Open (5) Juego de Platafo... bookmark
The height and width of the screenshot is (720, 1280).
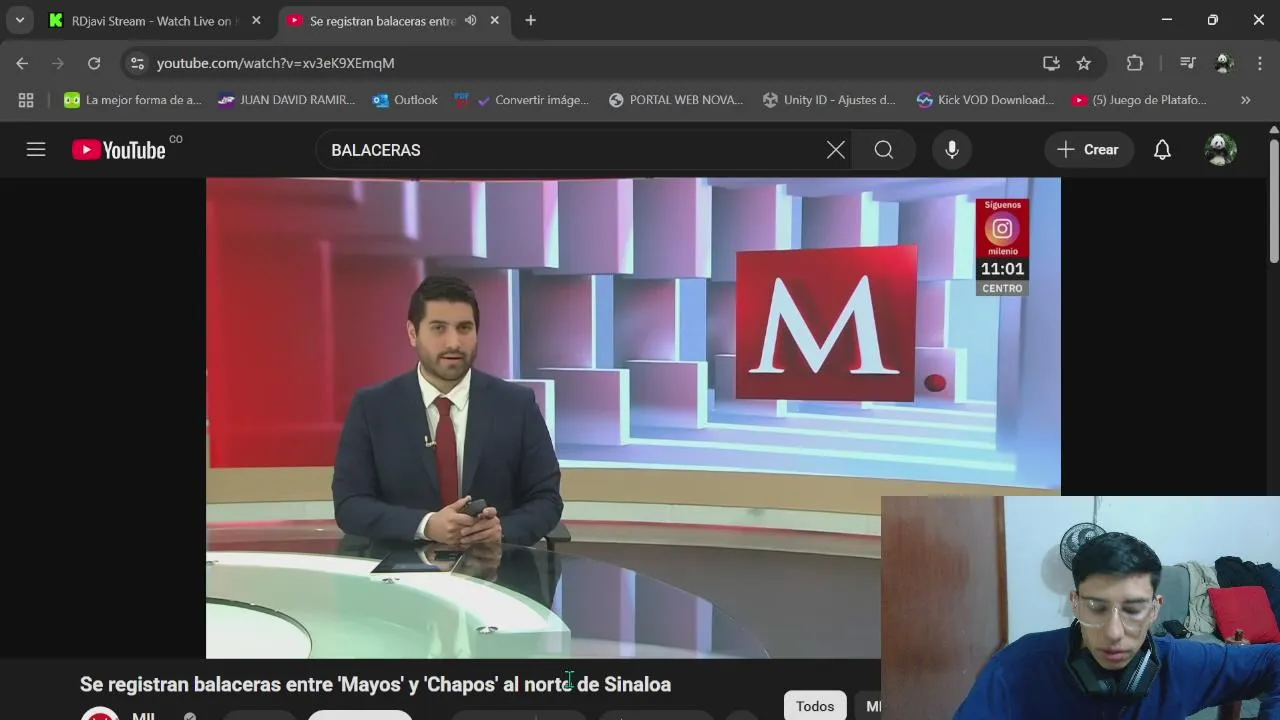tap(1139, 100)
